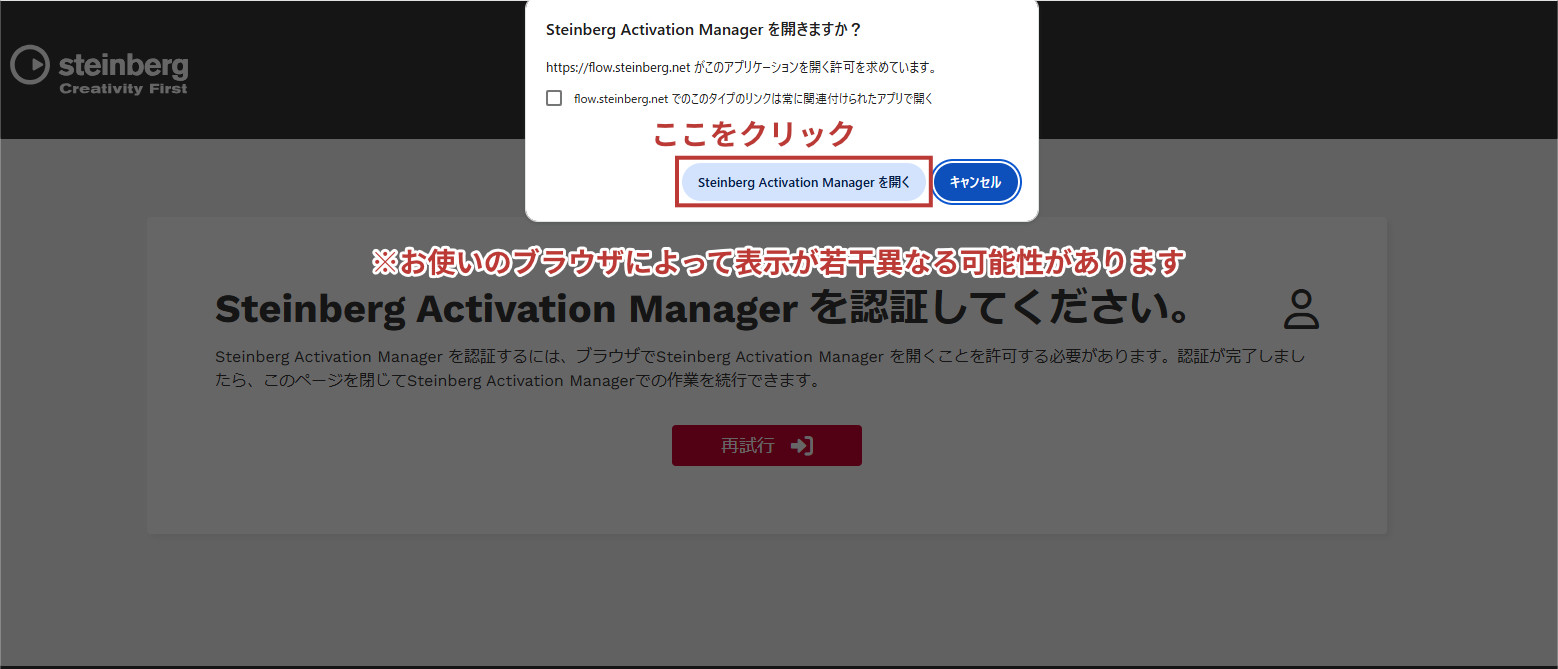Click the Steinberg logo in the header
The width and height of the screenshot is (1558, 669).
click(x=99, y=69)
